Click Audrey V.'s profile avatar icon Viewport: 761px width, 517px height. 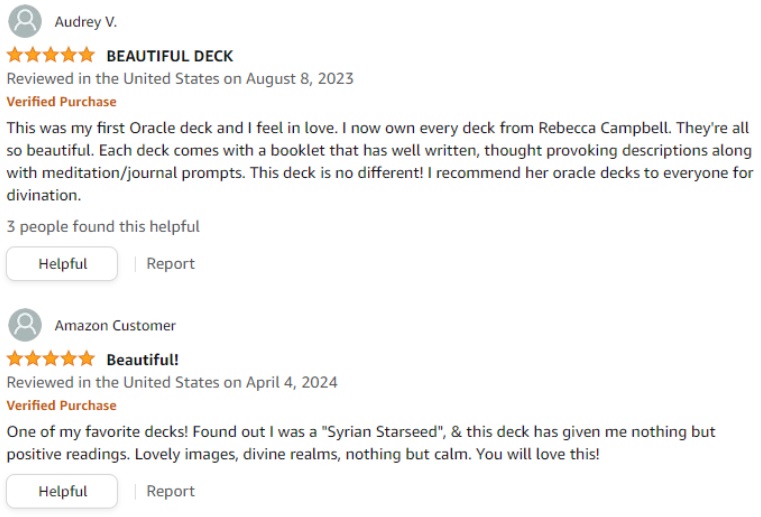pos(24,21)
